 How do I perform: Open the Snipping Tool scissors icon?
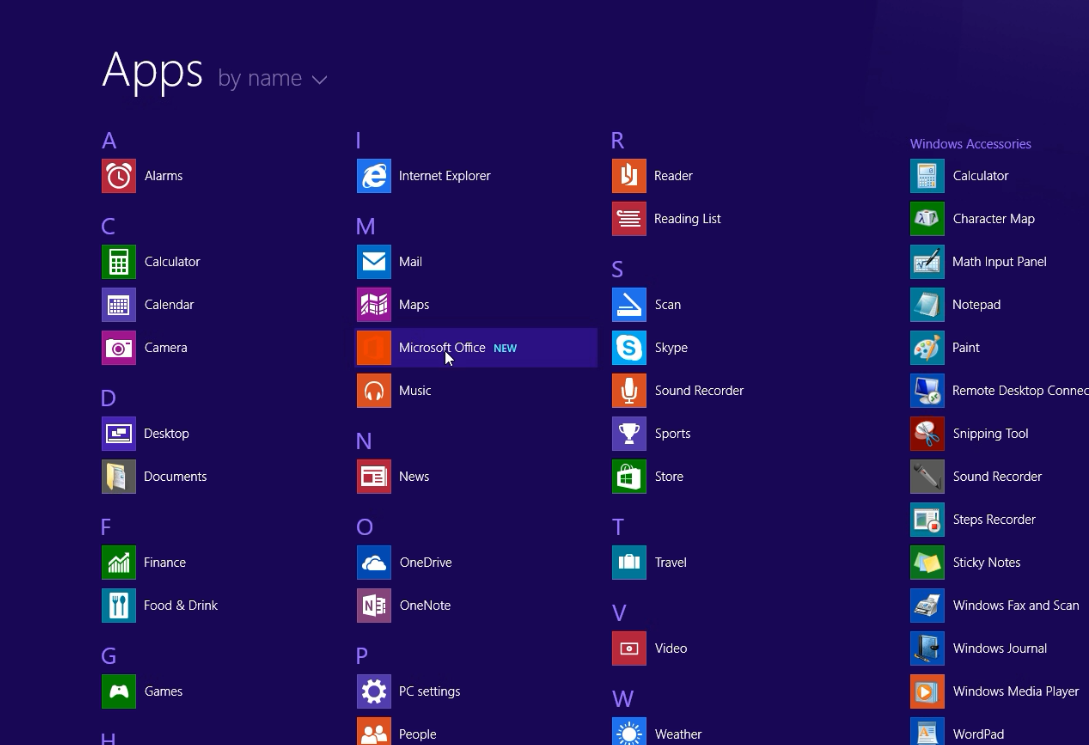[927, 434]
